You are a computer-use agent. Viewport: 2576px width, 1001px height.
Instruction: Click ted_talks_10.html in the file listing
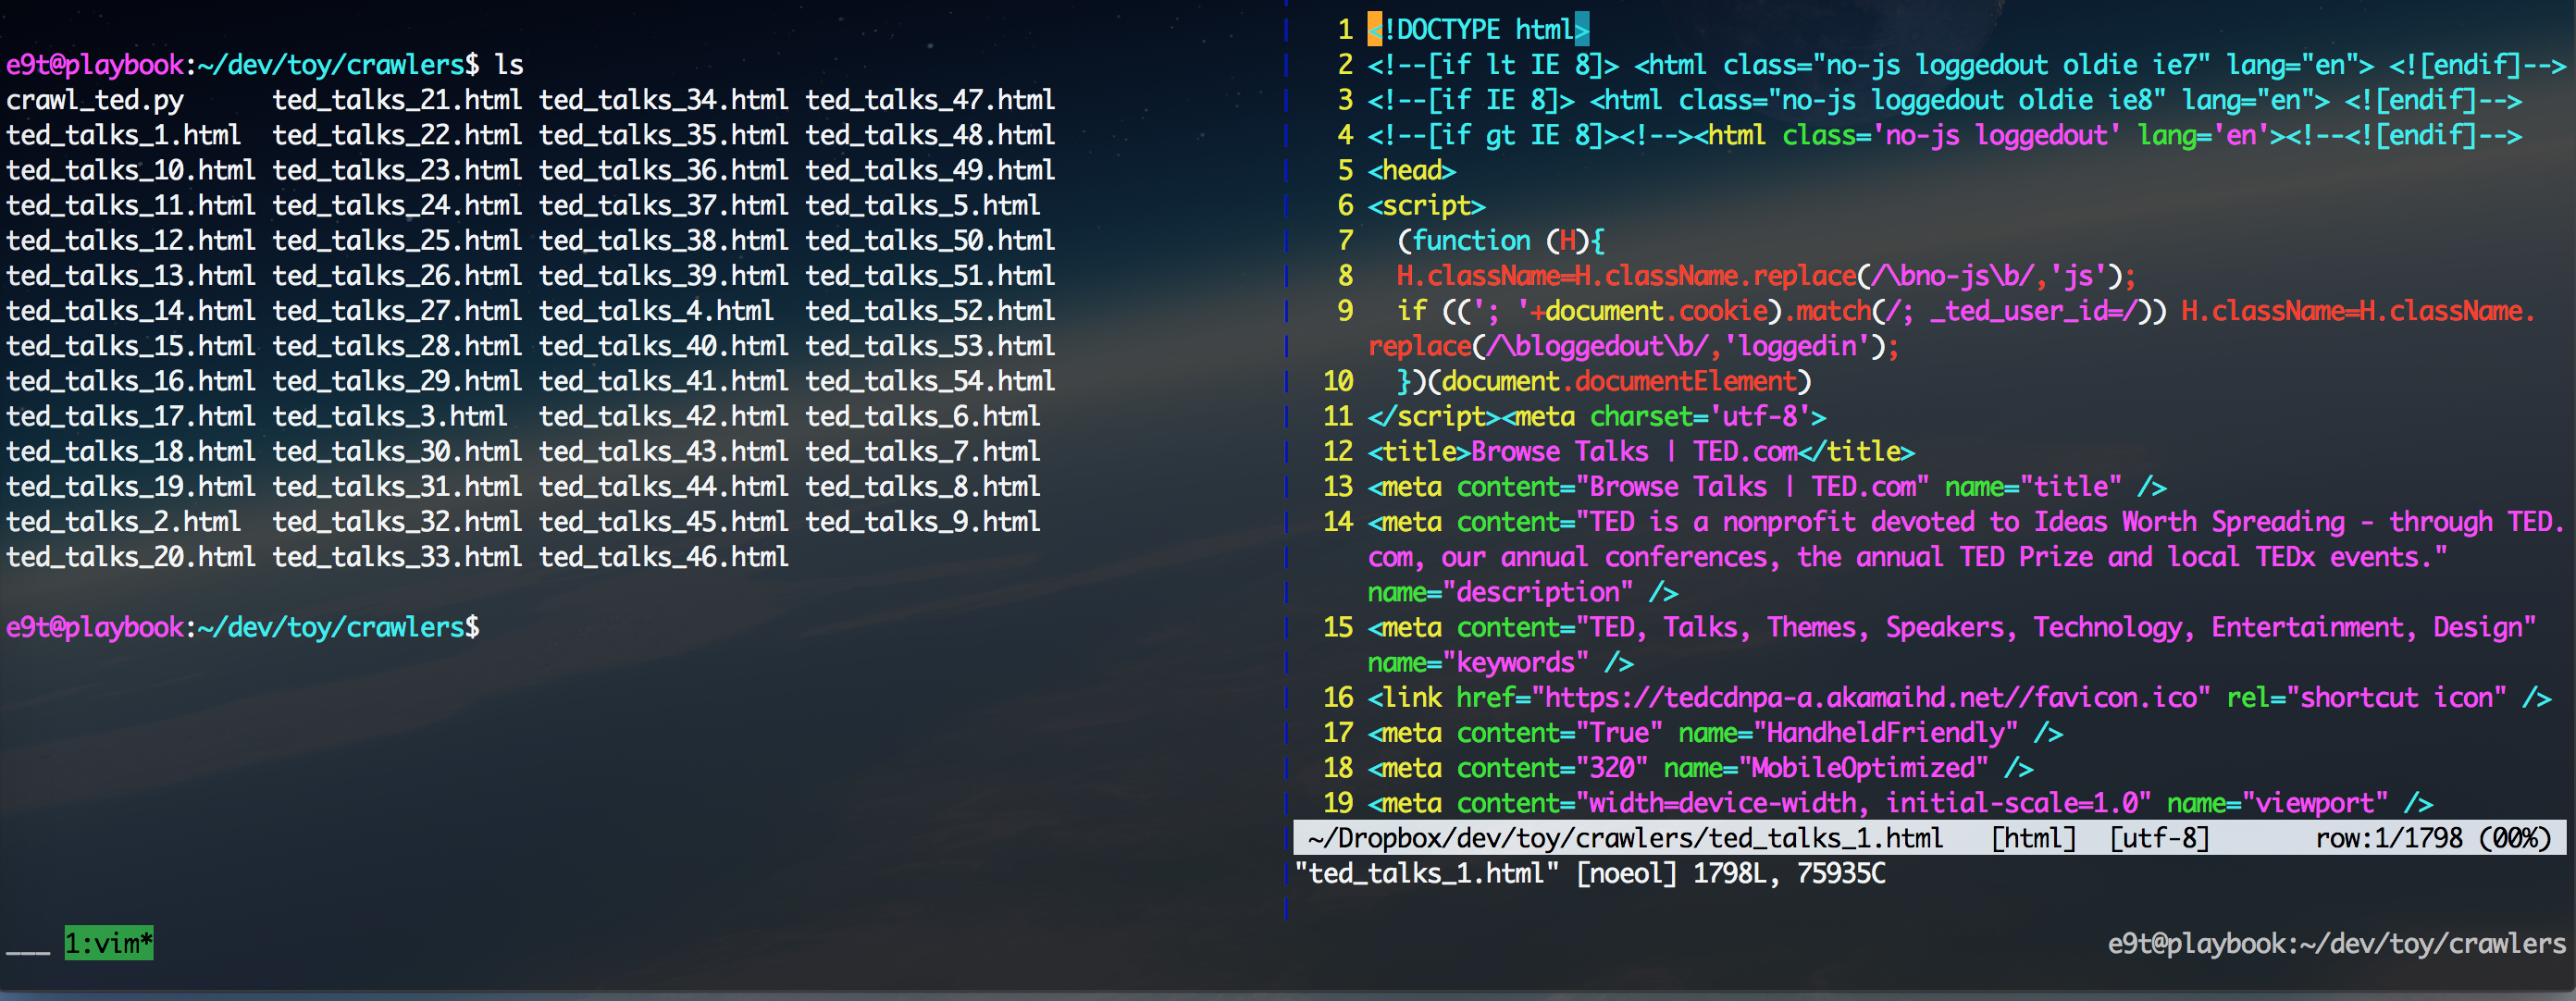131,170
